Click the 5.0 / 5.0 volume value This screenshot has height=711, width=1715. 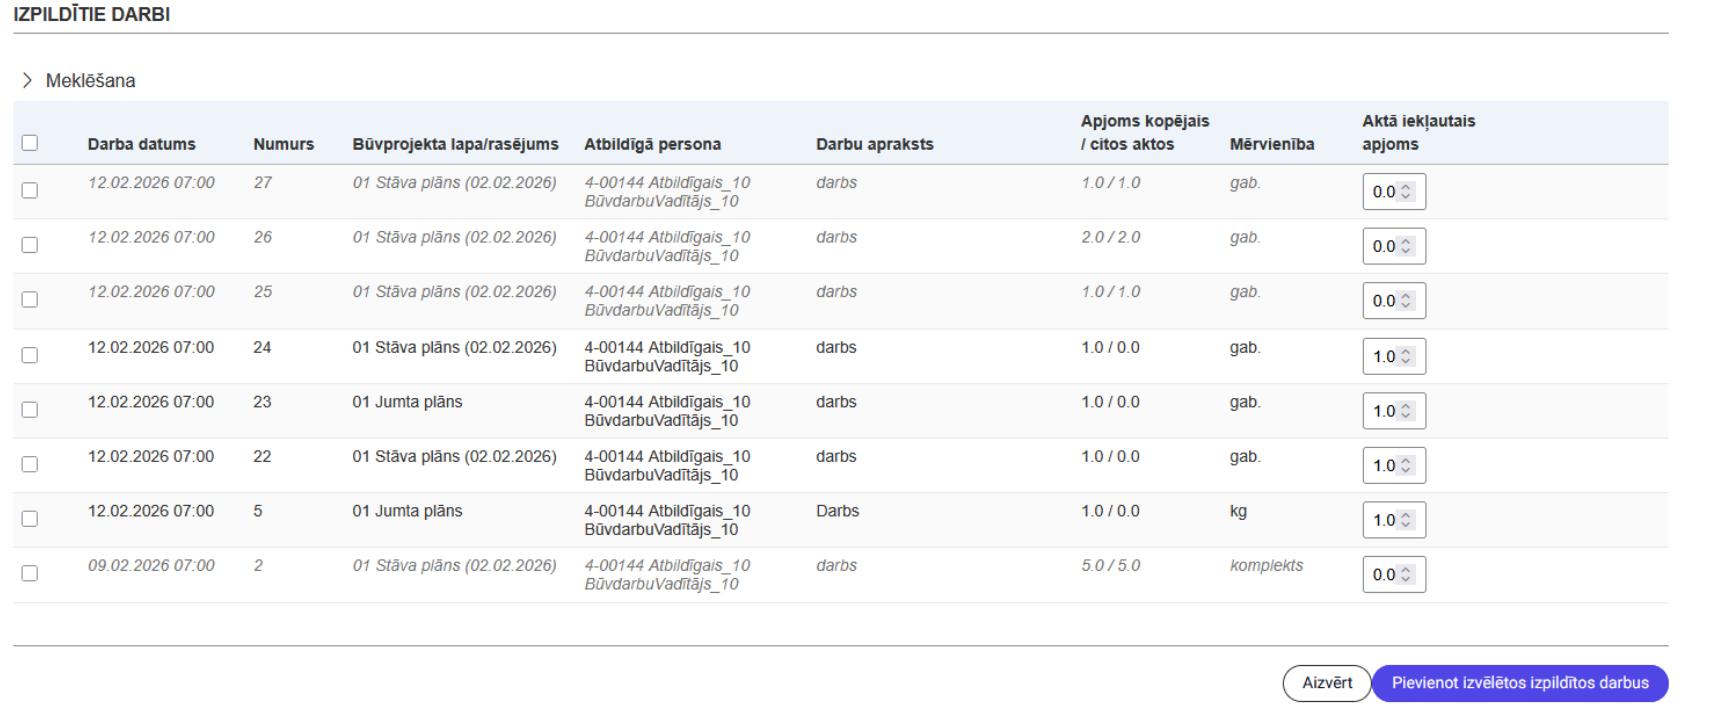point(1110,566)
